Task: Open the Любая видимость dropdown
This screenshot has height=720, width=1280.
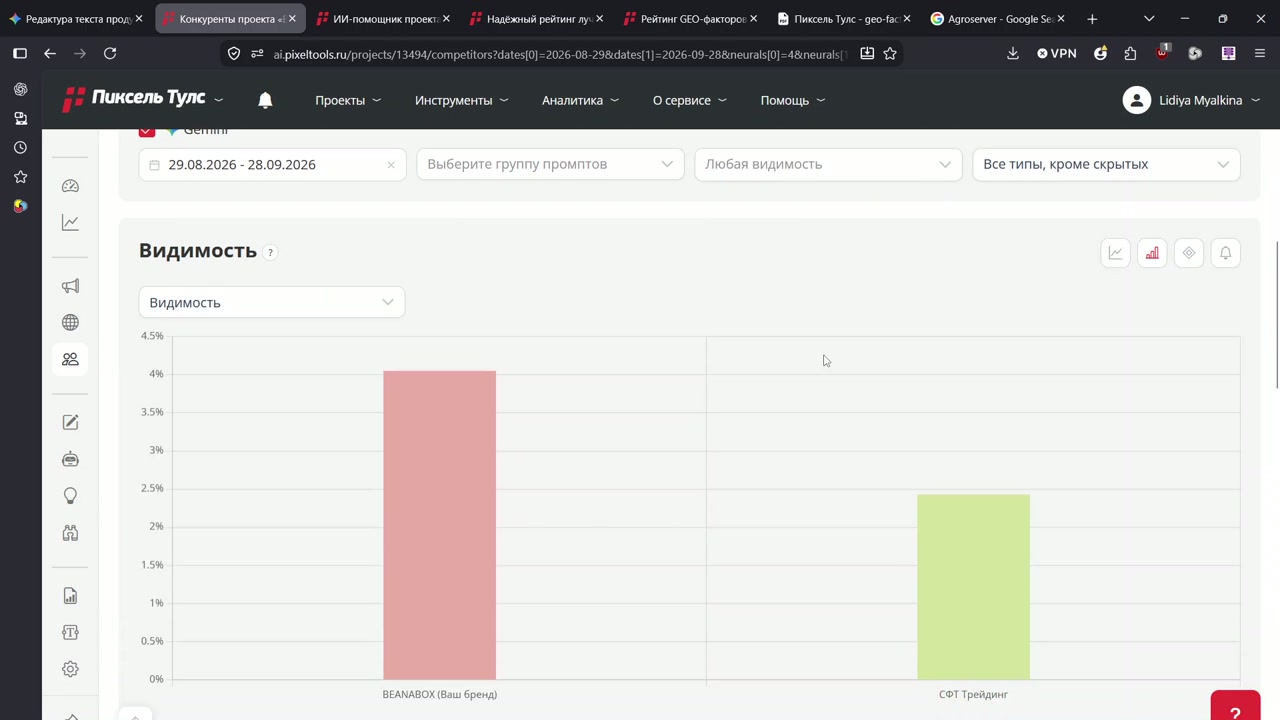Action: point(828,164)
